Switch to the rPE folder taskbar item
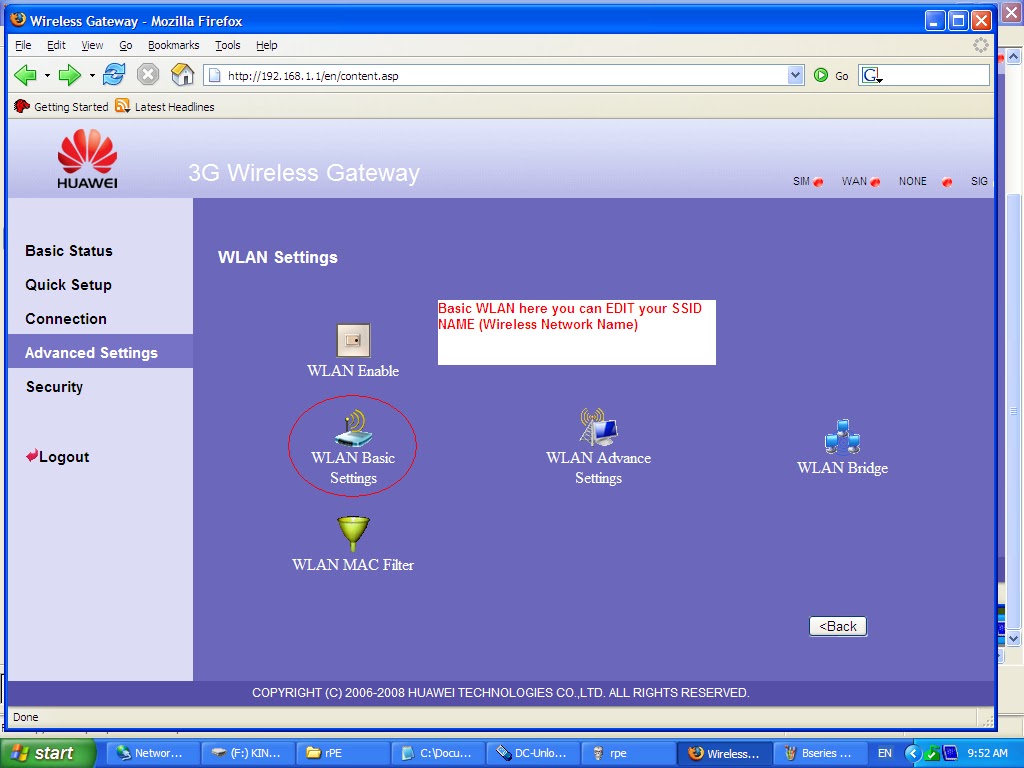 (342, 753)
